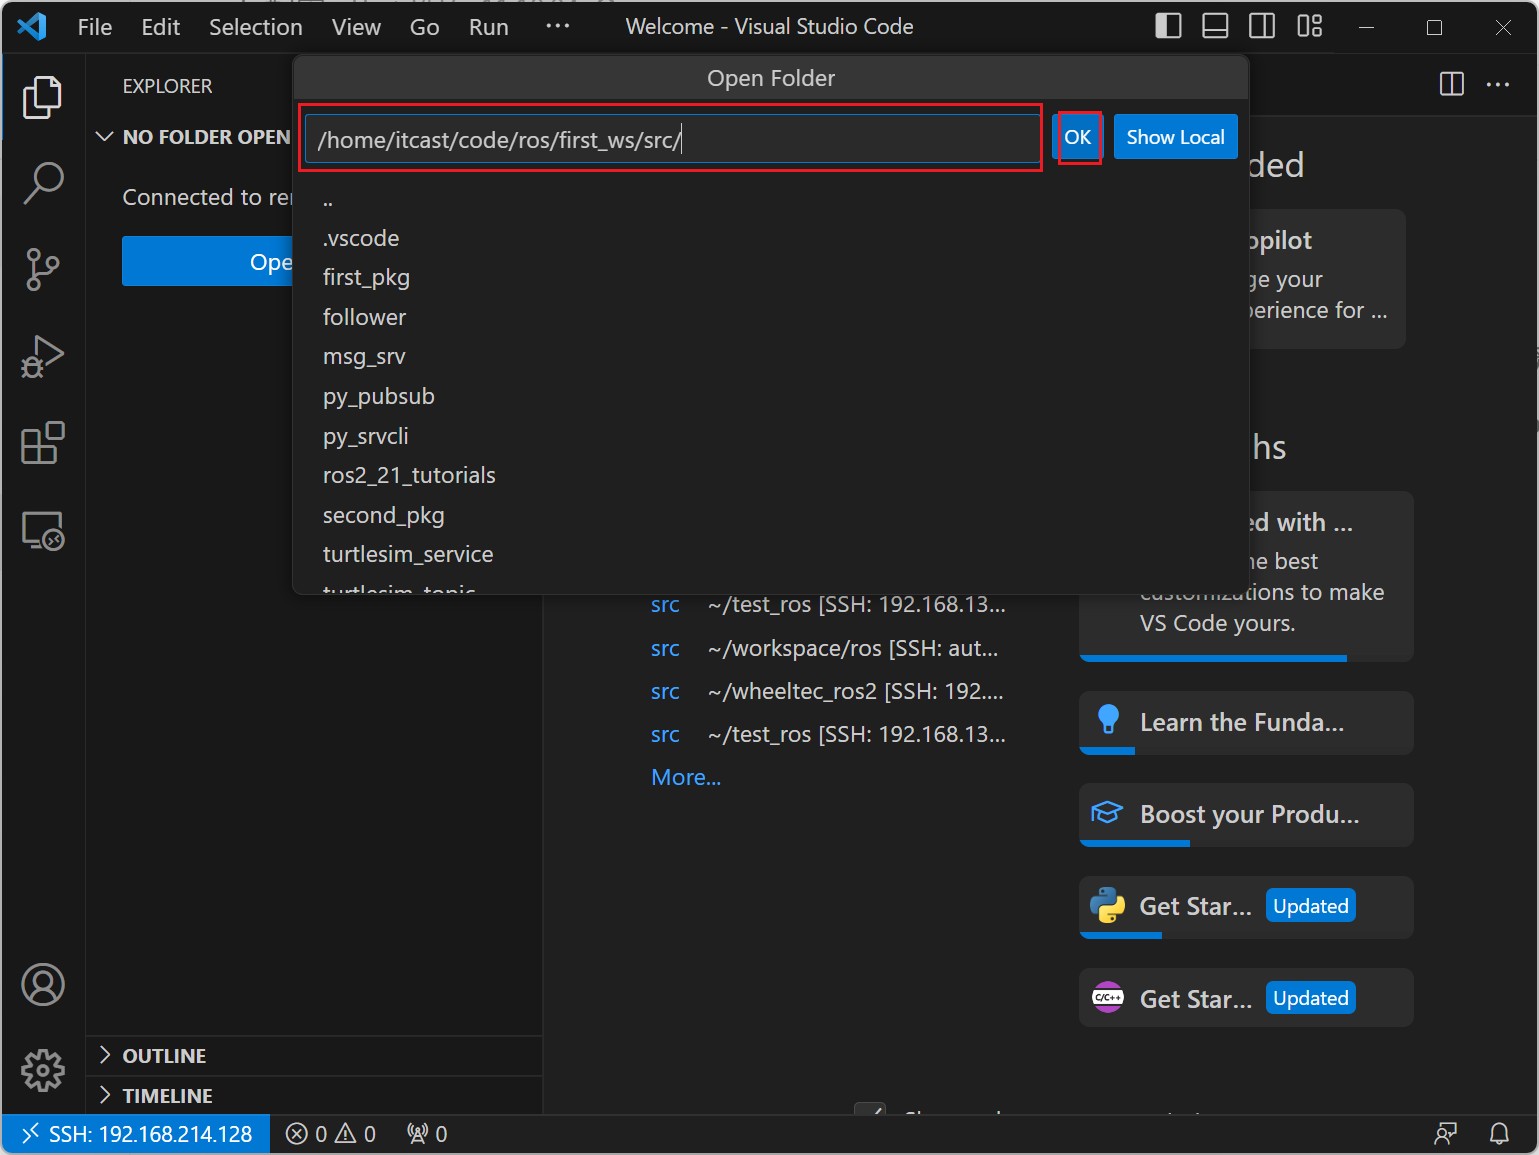The width and height of the screenshot is (1539, 1155).
Task: Click the VS Code logo icon
Action: (x=32, y=26)
